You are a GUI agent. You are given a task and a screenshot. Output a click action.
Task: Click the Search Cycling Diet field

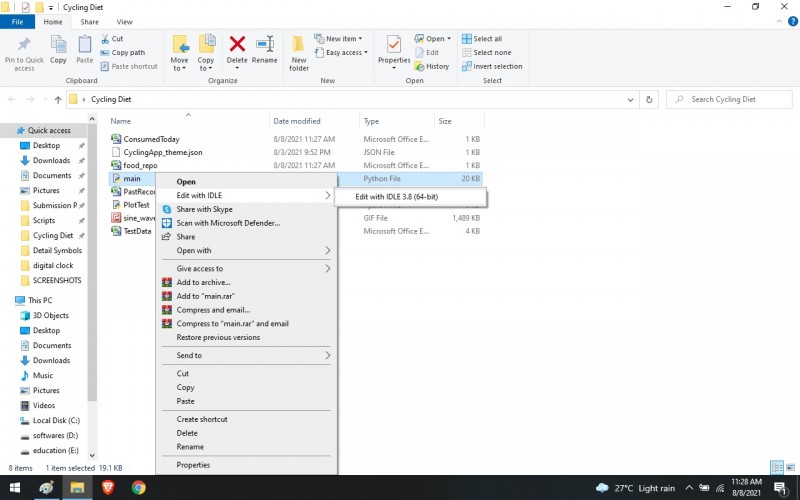pos(729,99)
